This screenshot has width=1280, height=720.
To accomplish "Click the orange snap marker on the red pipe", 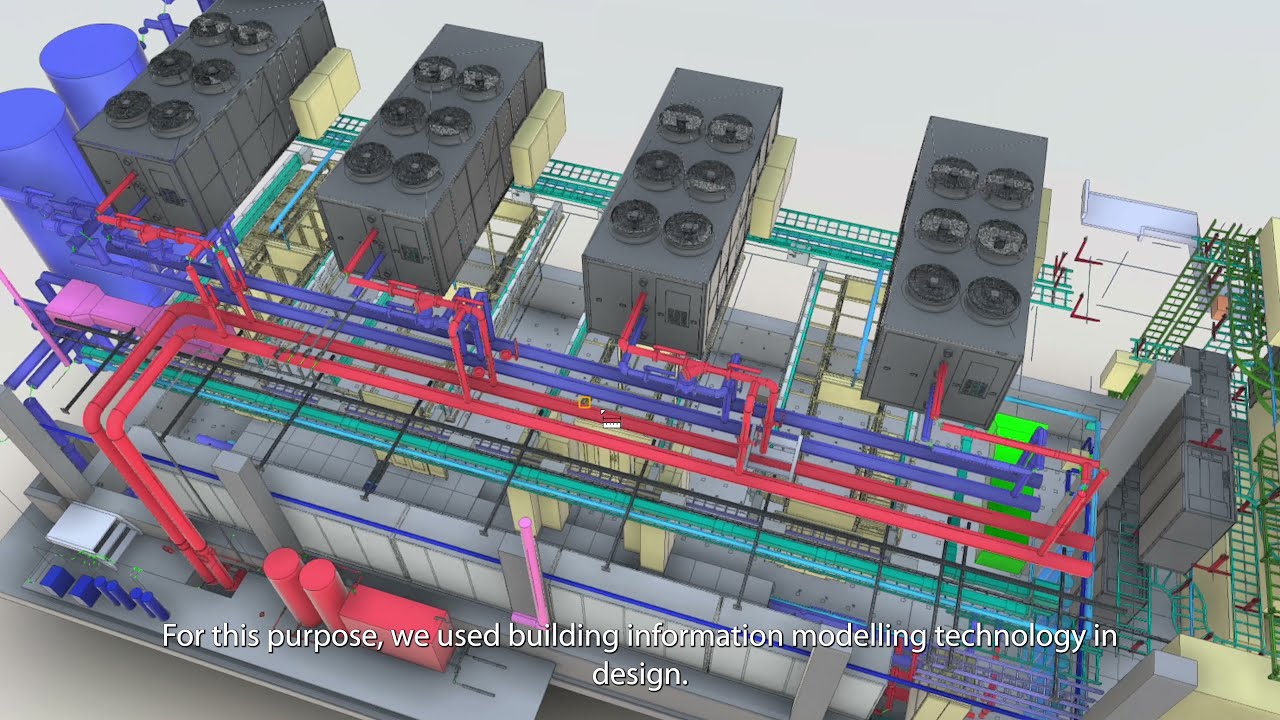I will [584, 402].
